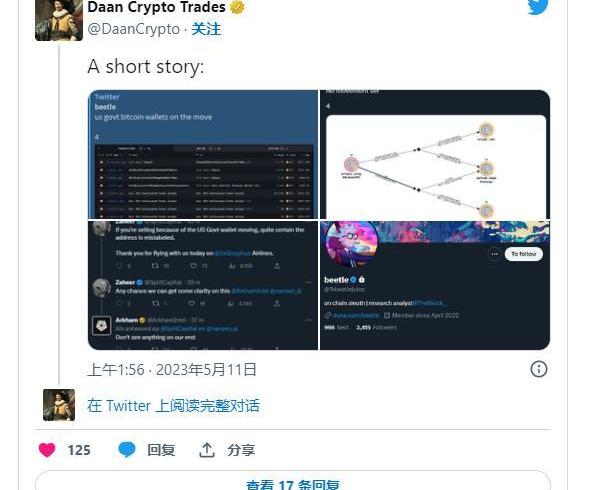This screenshot has height=490, width=595.
Task: Click the pink heart like icon
Action: click(47, 450)
